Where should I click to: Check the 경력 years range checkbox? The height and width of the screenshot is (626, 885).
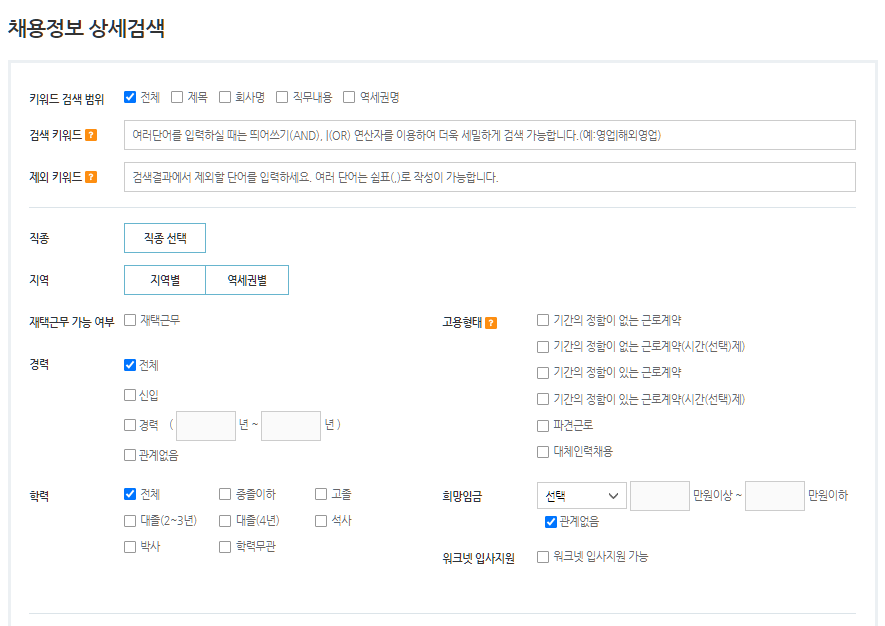pyautogui.click(x=130, y=425)
